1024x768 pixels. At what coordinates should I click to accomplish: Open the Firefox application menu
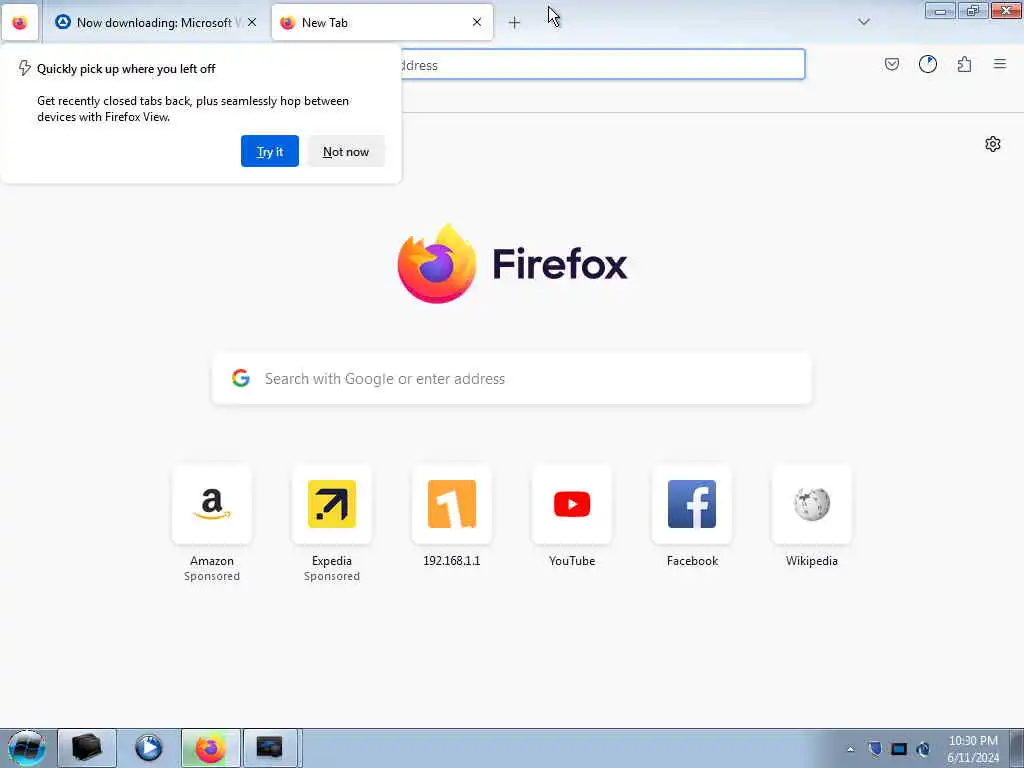click(1000, 64)
